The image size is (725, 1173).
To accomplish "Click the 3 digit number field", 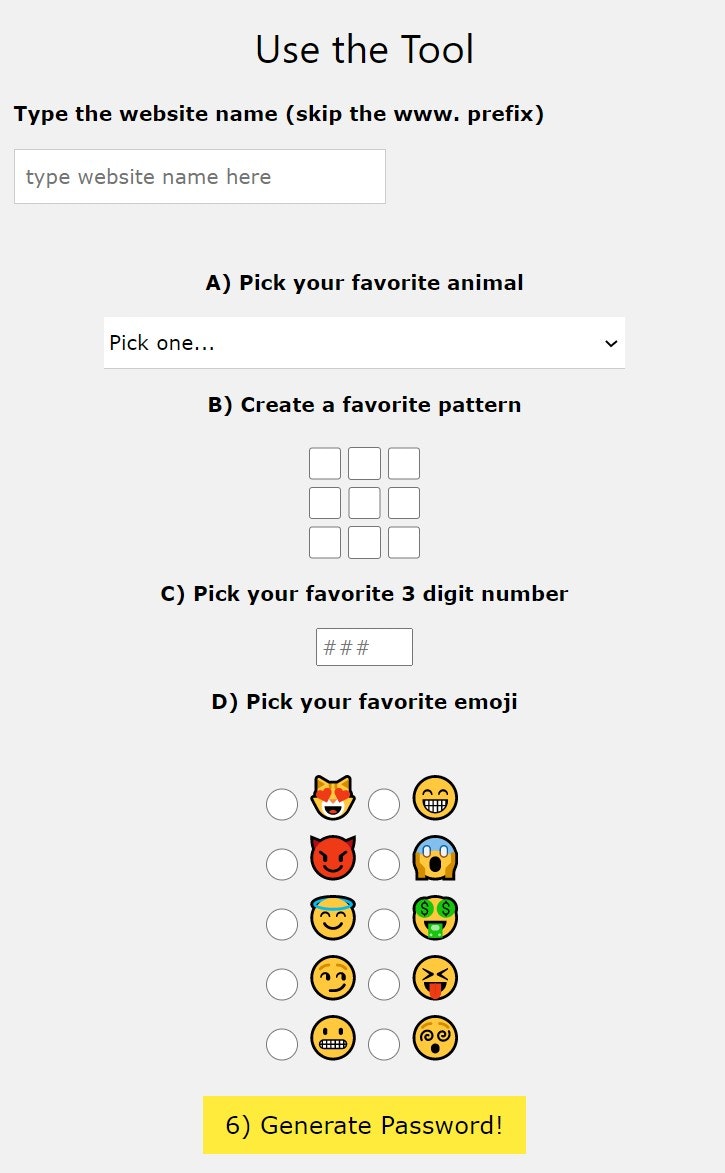I will coord(364,647).
